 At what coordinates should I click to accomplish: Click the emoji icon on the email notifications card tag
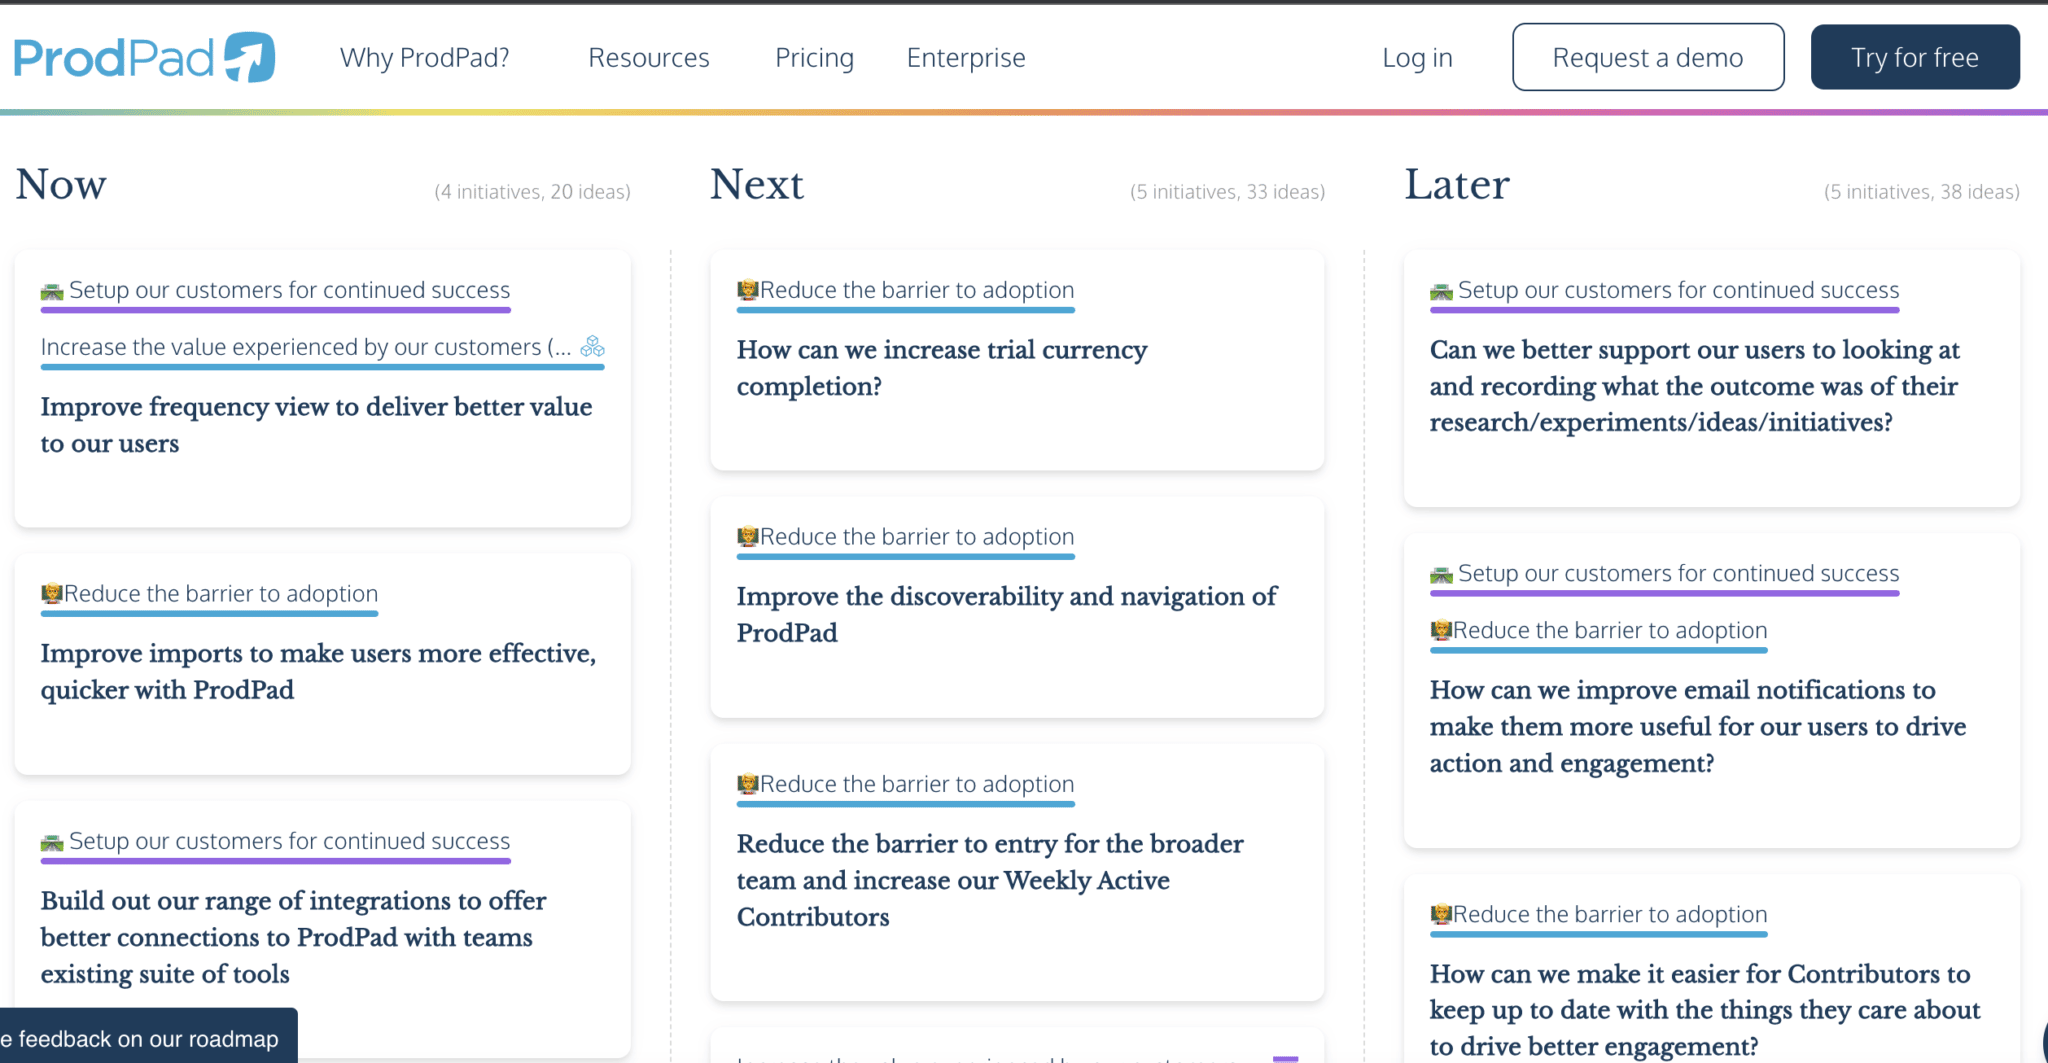(1443, 630)
